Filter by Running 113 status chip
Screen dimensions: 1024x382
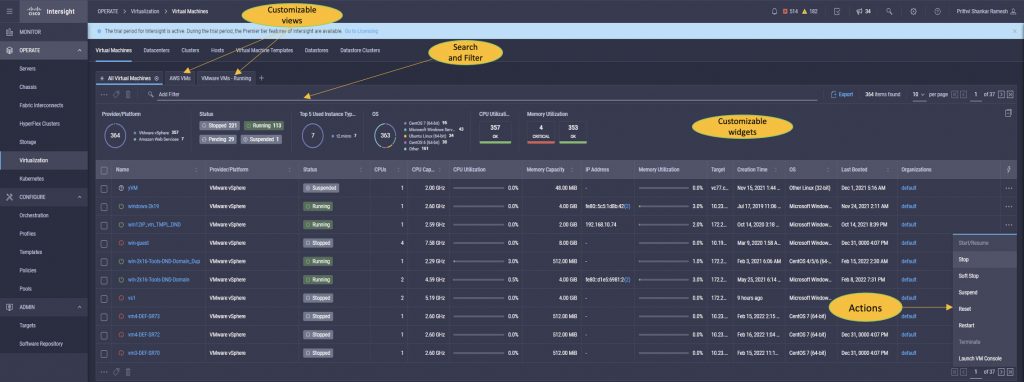(x=264, y=125)
